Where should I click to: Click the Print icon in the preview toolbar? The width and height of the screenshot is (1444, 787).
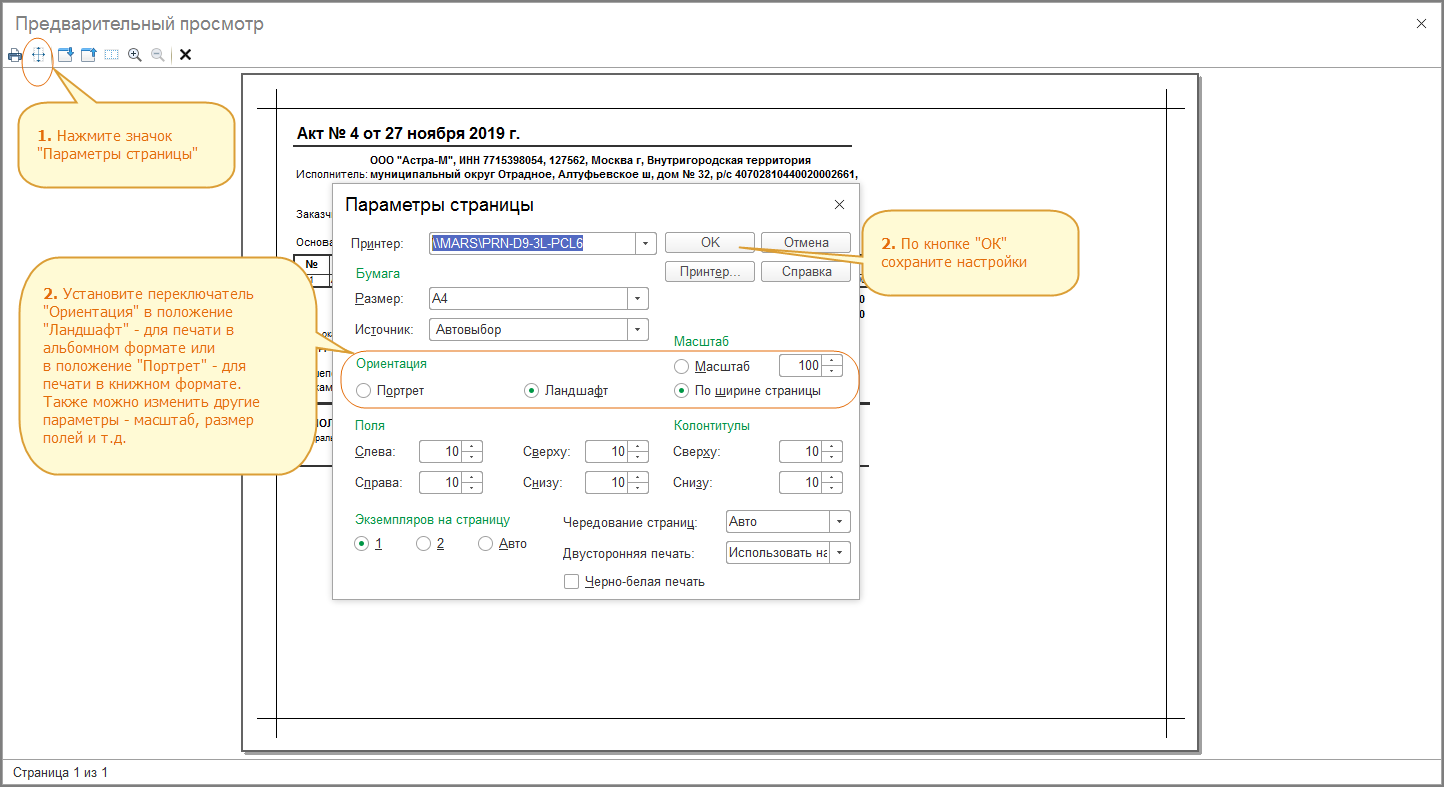pos(15,55)
